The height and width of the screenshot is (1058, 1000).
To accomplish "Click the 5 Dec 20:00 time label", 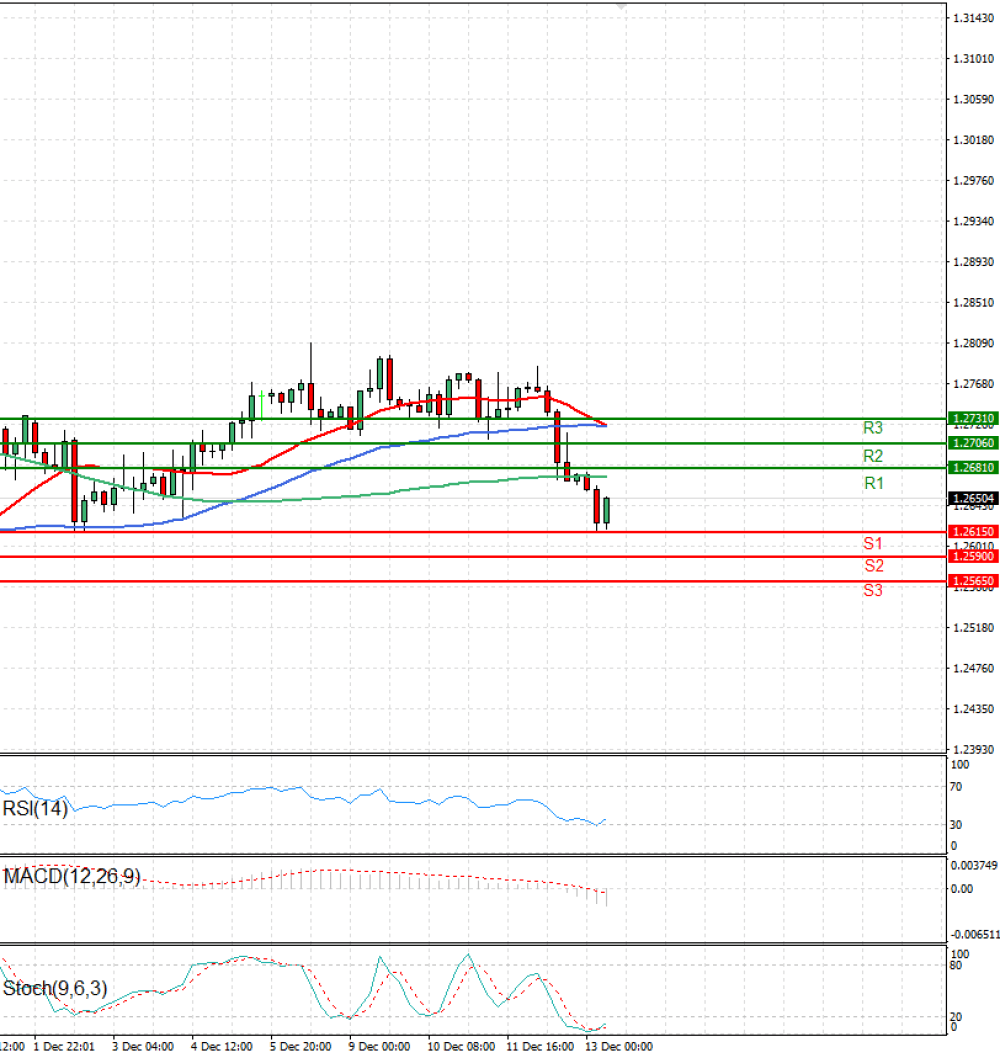I will (300, 1047).
